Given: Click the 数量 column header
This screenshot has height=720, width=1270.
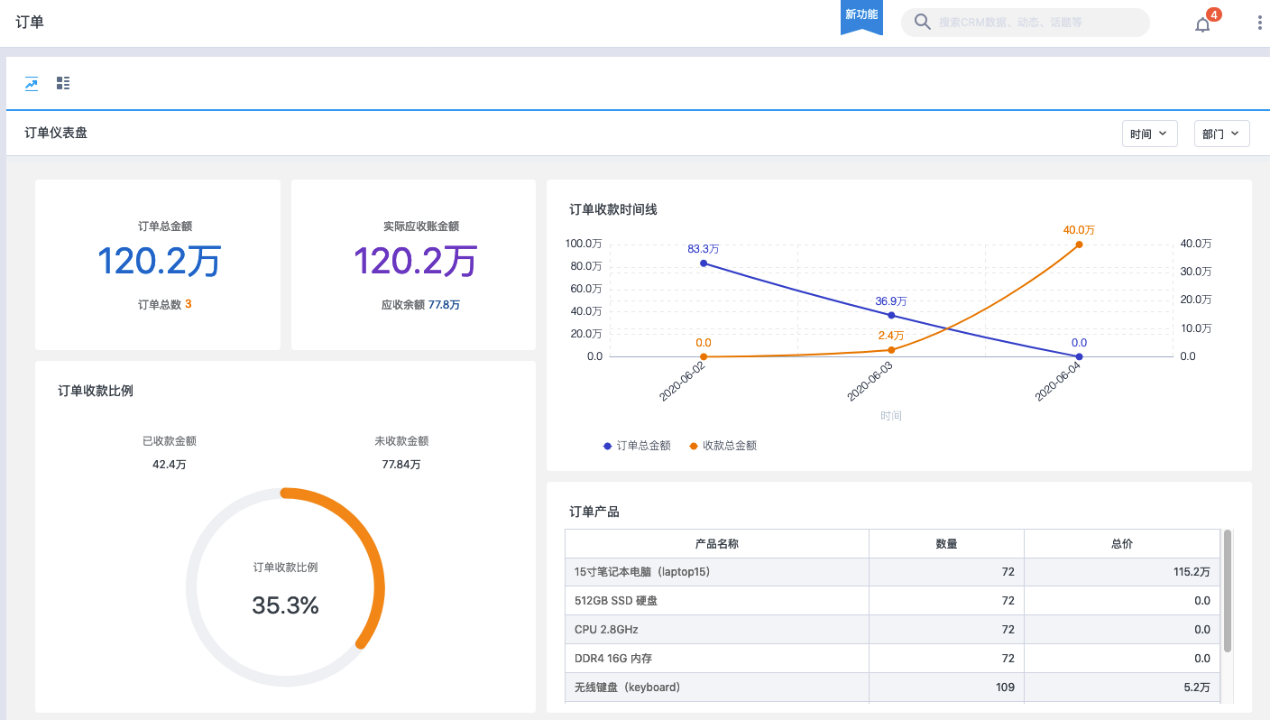Looking at the screenshot, I should pyautogui.click(x=946, y=544).
